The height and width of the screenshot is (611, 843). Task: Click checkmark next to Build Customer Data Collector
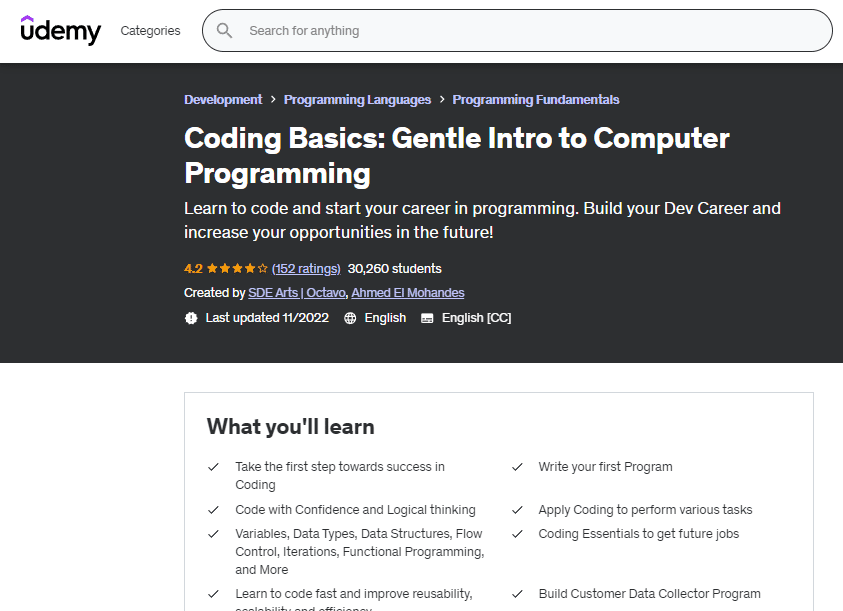[x=518, y=594]
